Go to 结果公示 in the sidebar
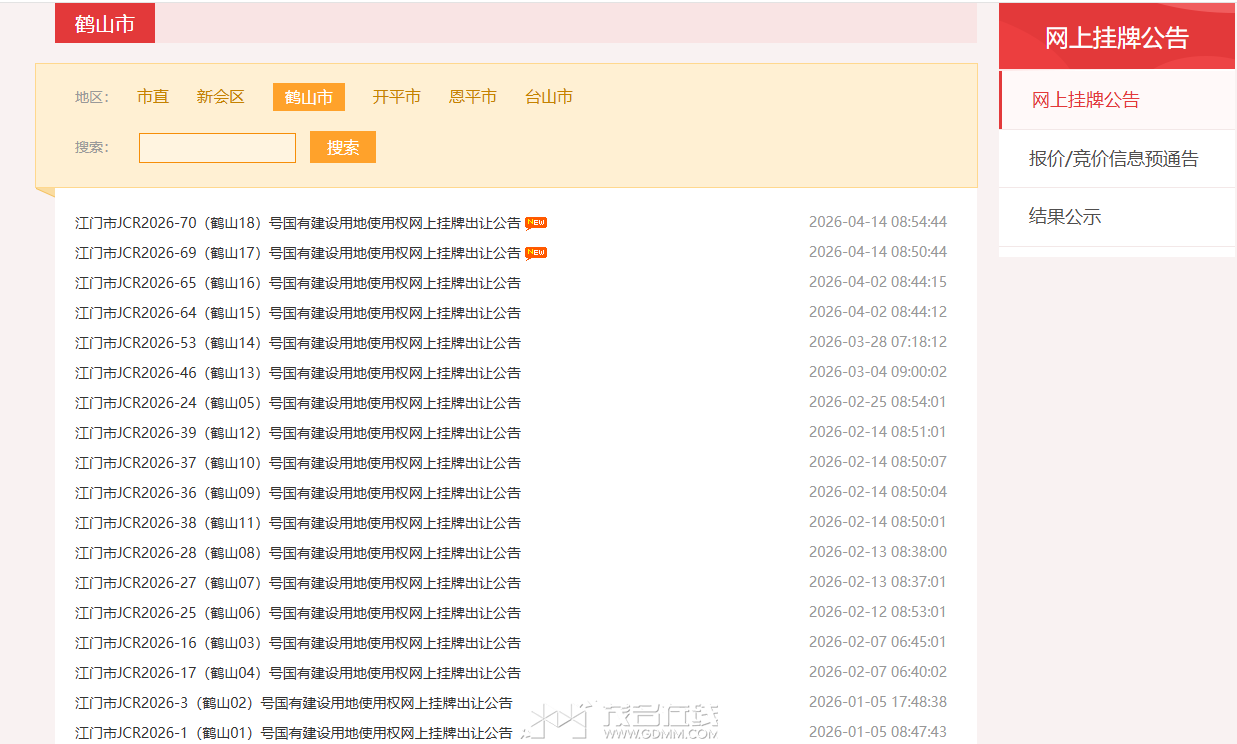This screenshot has width=1237, height=744. pos(1064,217)
